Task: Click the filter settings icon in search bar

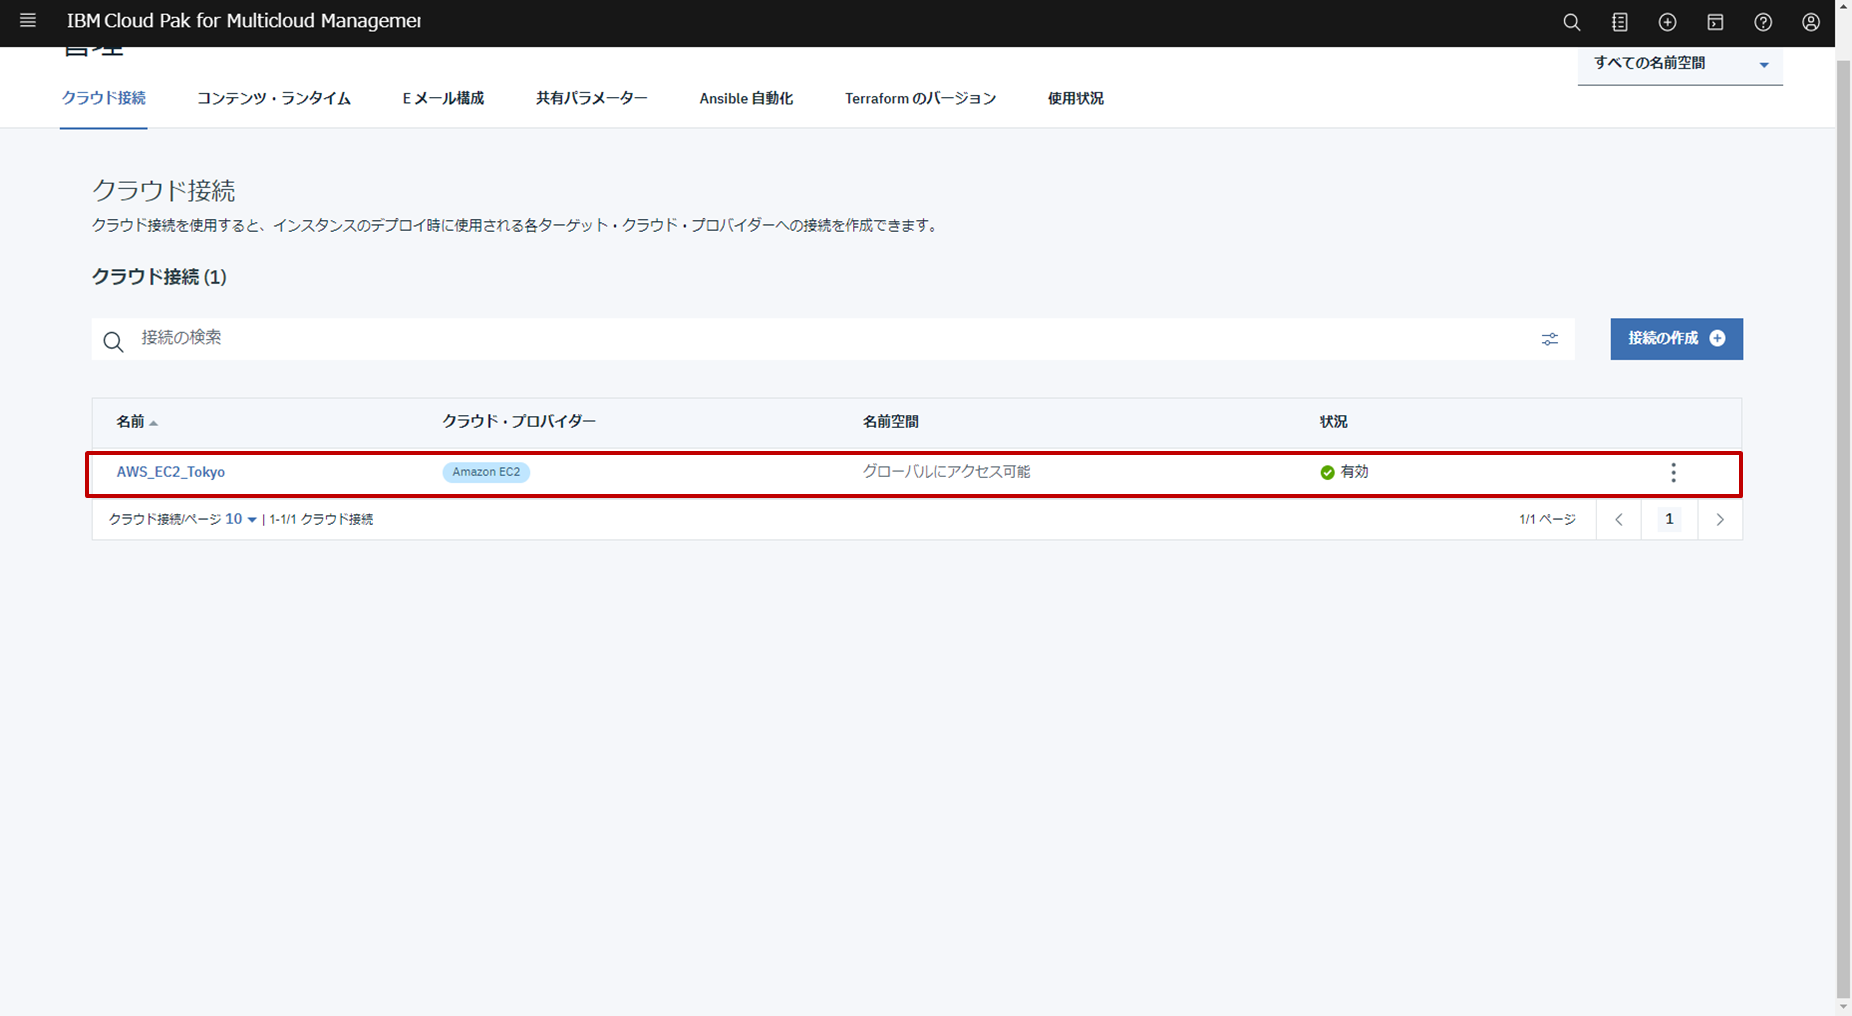Action: 1549,340
